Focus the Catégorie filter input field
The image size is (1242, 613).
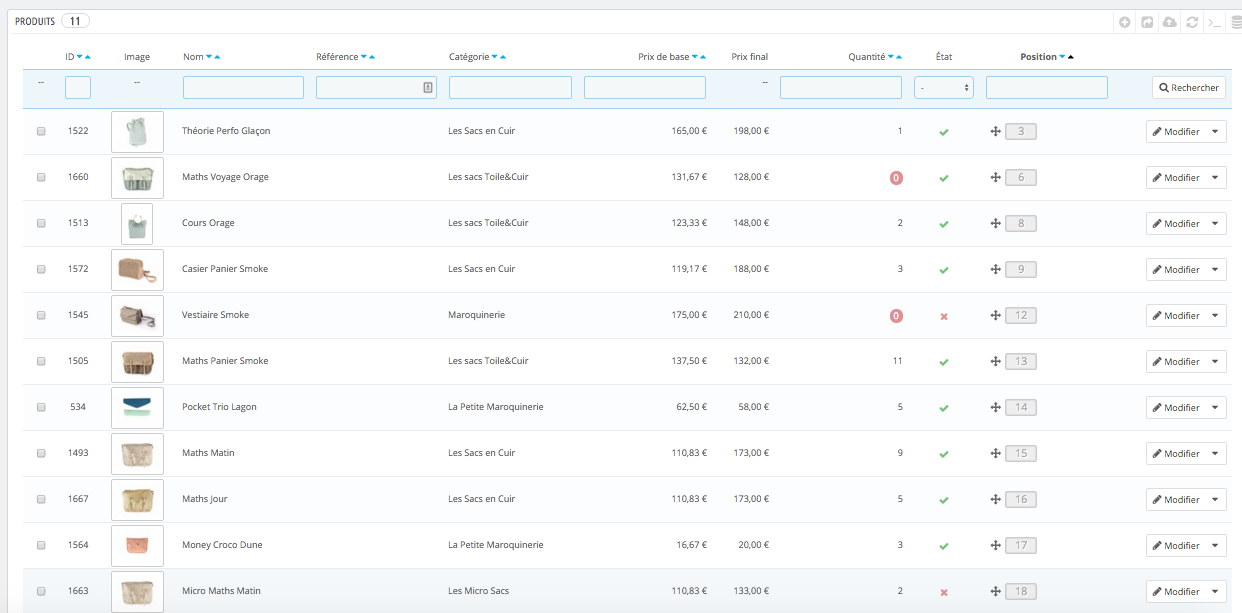click(510, 88)
